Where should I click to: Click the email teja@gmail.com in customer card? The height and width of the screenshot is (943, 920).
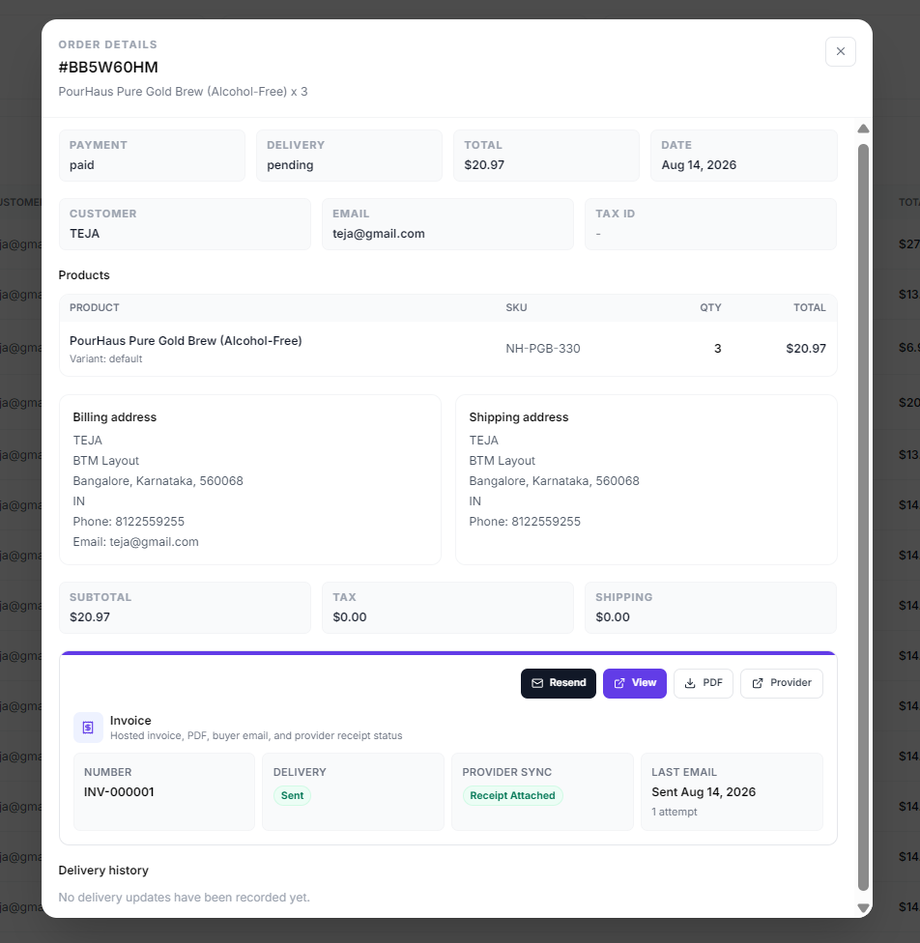coord(378,233)
